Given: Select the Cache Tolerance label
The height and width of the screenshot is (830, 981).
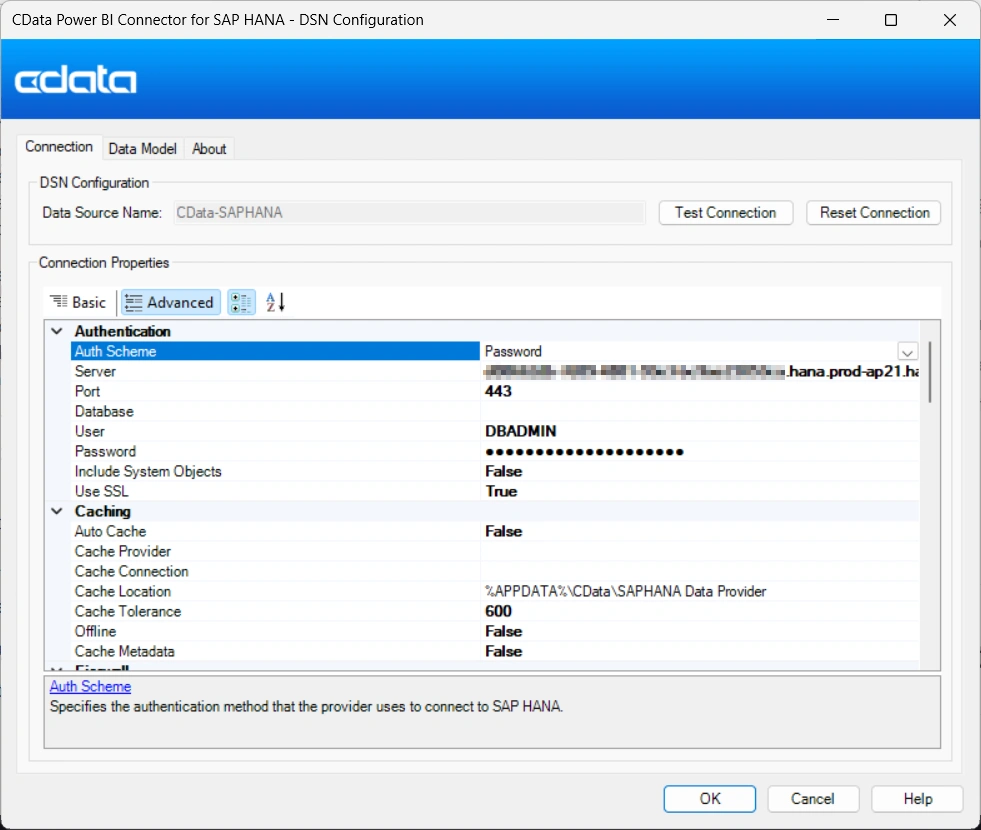Looking at the screenshot, I should (x=128, y=612).
